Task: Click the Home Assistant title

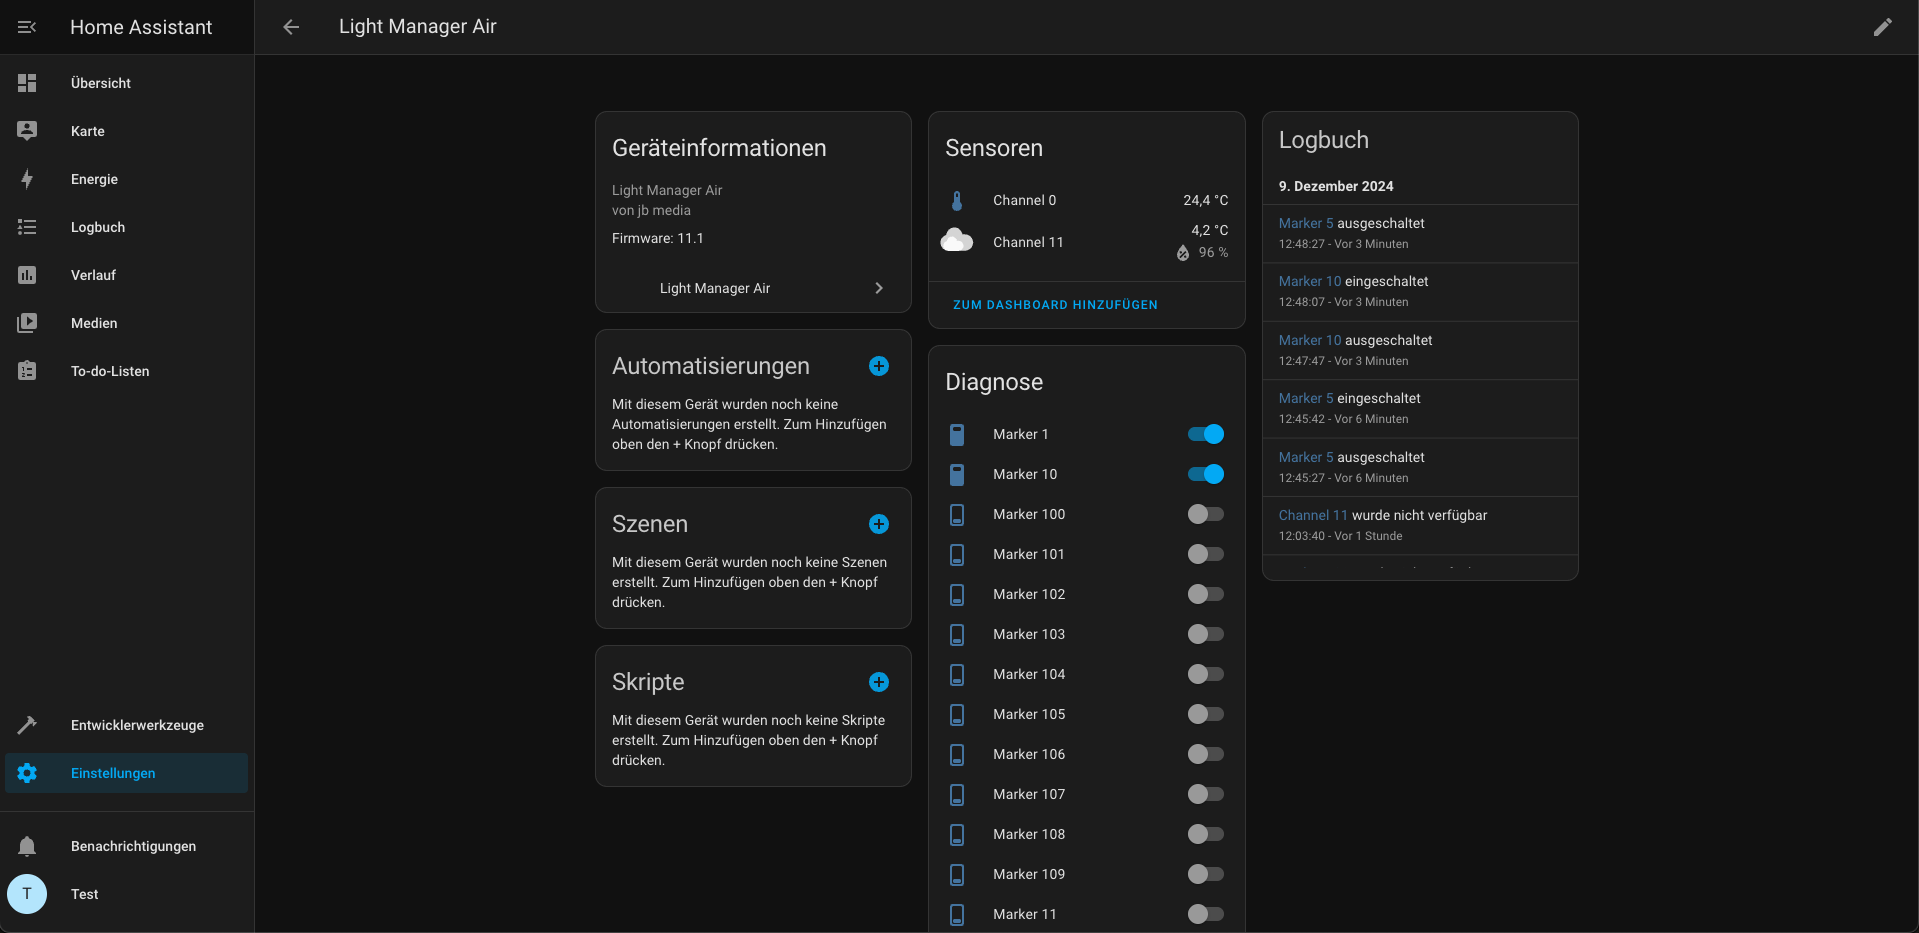Action: click(141, 27)
